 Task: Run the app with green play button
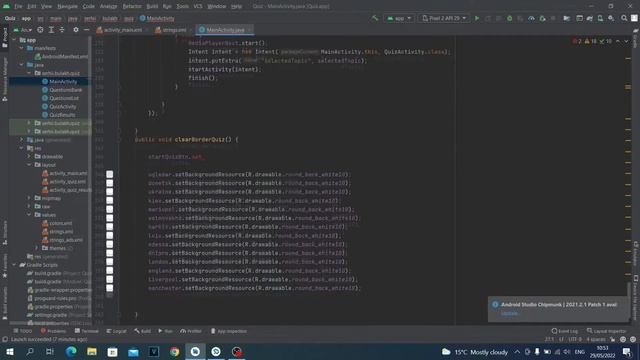pos(477,18)
